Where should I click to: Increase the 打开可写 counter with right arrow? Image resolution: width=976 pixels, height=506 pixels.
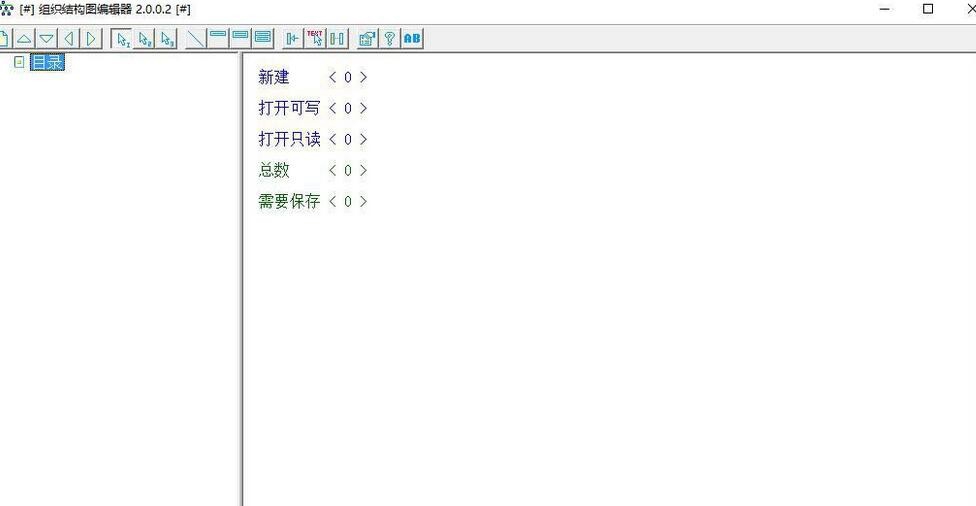tap(364, 108)
